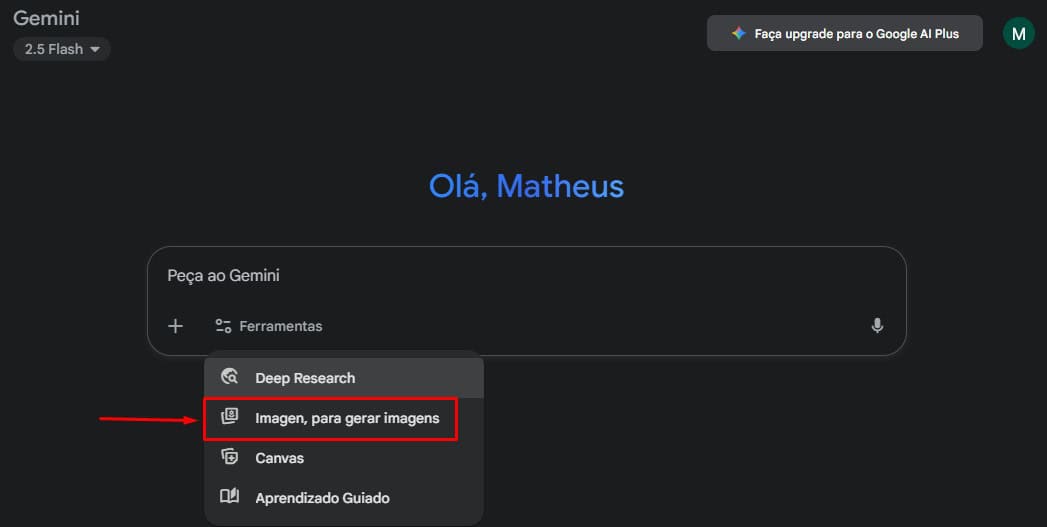
Task: Click the plus icon to add files
Action: click(175, 326)
